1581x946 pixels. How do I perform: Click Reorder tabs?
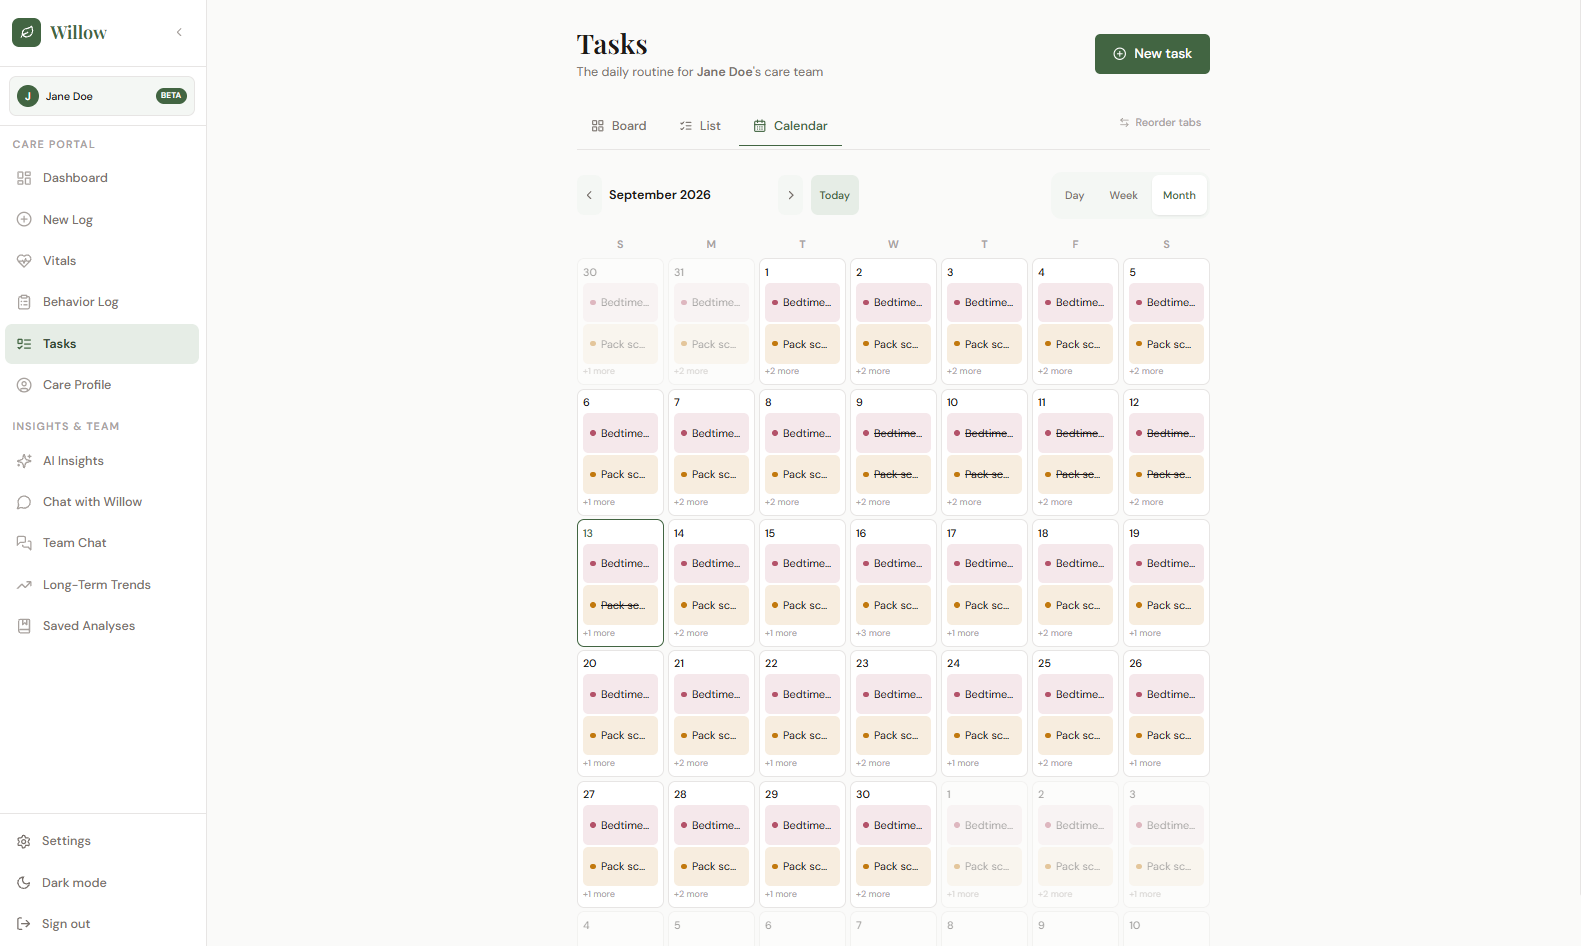(1160, 123)
